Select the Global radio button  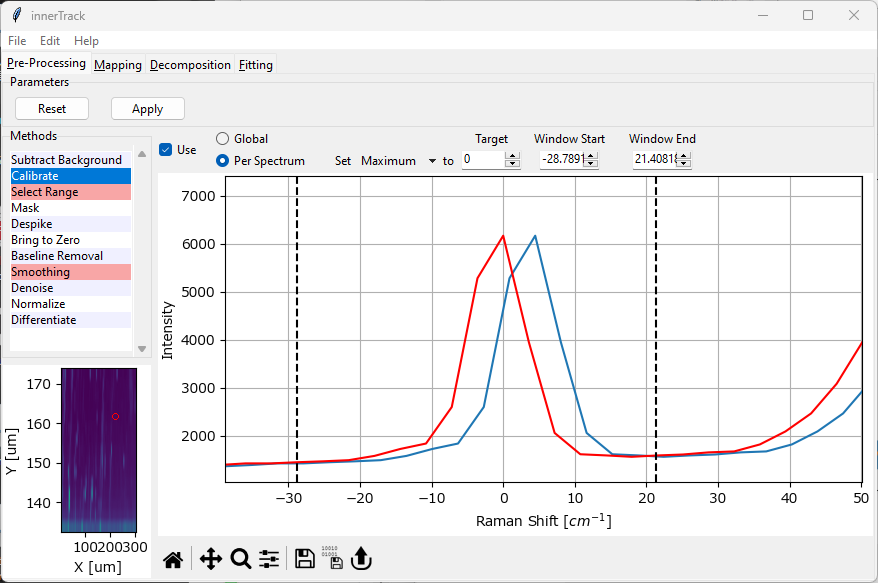(x=223, y=139)
